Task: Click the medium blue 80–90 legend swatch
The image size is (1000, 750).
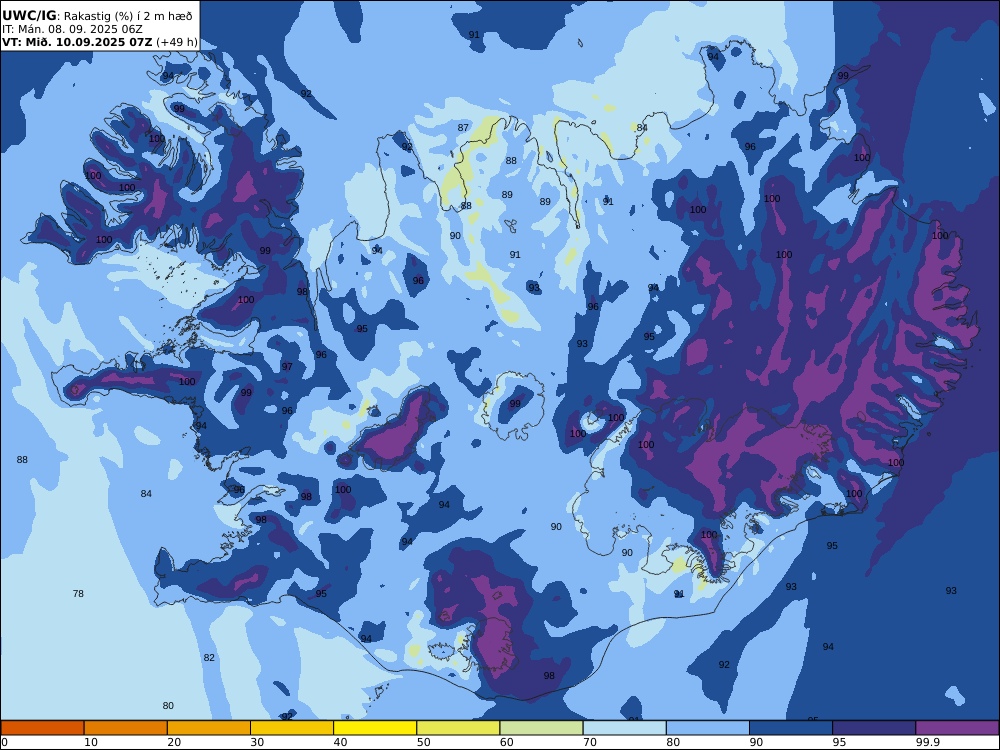Action: point(708,728)
